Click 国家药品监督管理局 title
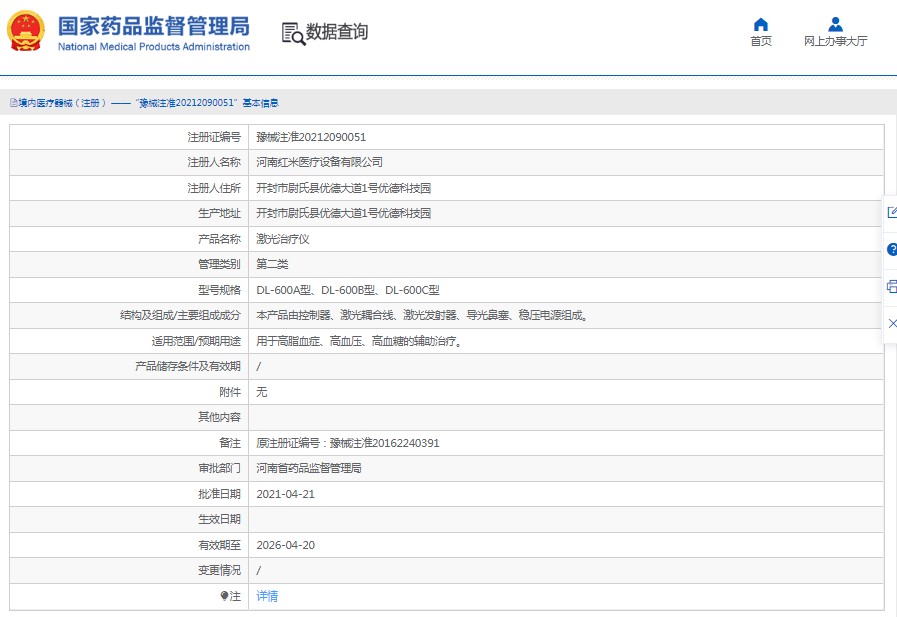 pos(154,26)
